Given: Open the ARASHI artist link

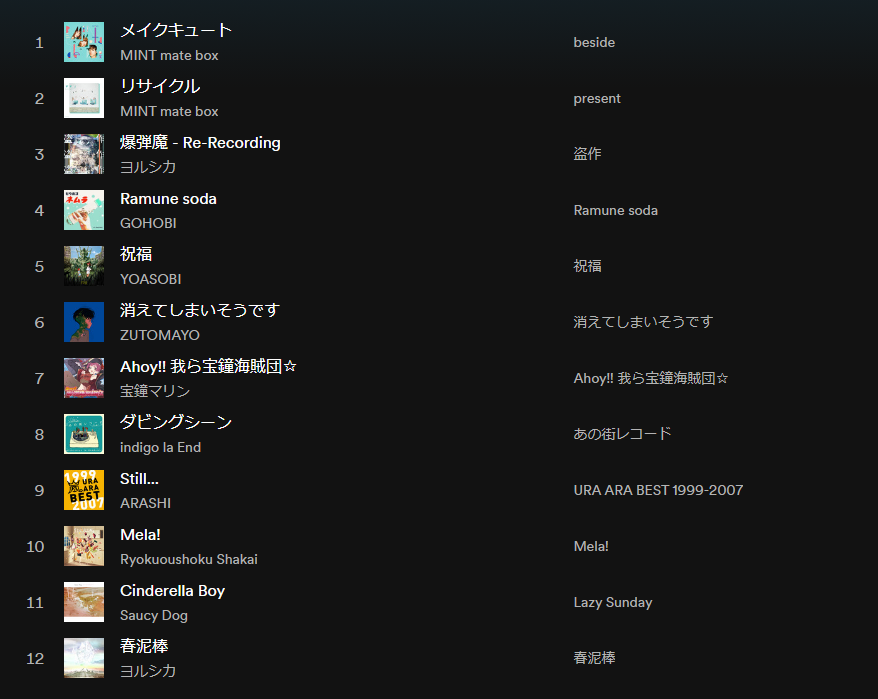Looking at the screenshot, I should [145, 503].
